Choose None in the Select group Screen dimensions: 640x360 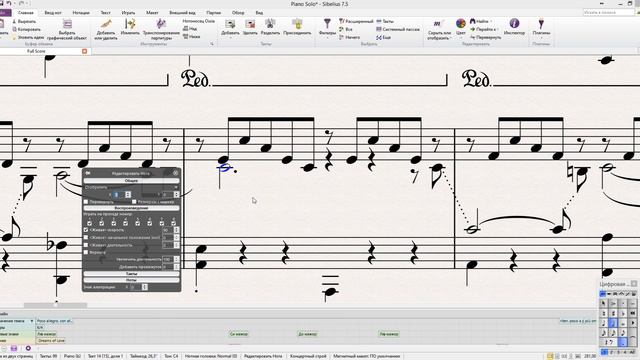point(349,37)
